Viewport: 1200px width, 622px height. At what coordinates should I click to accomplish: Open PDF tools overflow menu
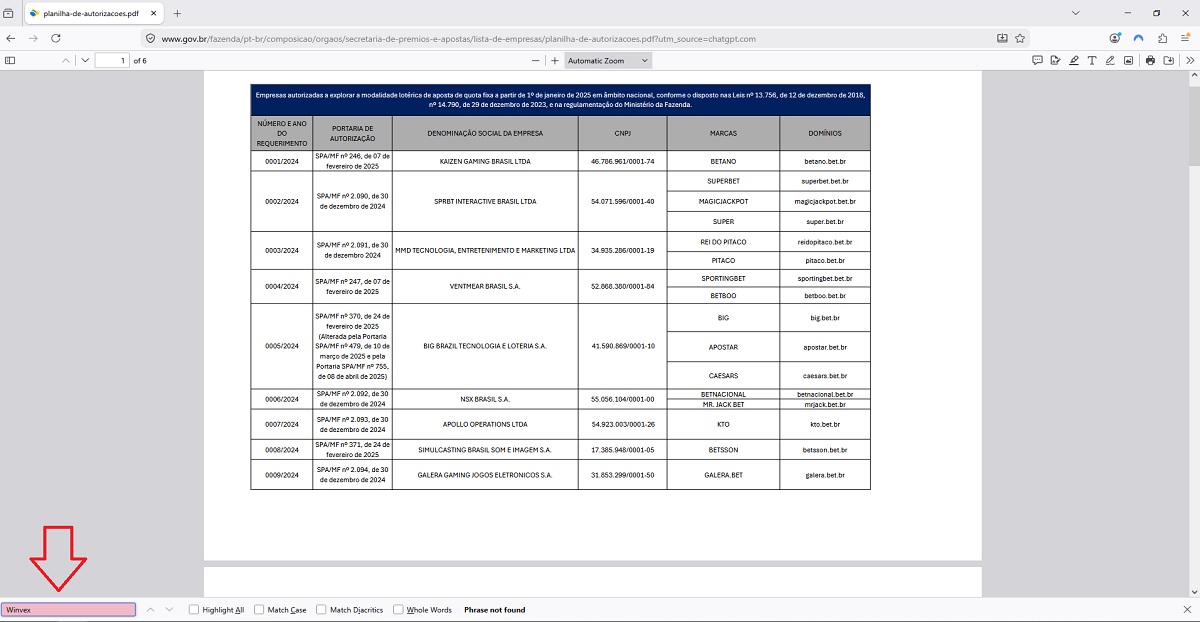(1190, 60)
